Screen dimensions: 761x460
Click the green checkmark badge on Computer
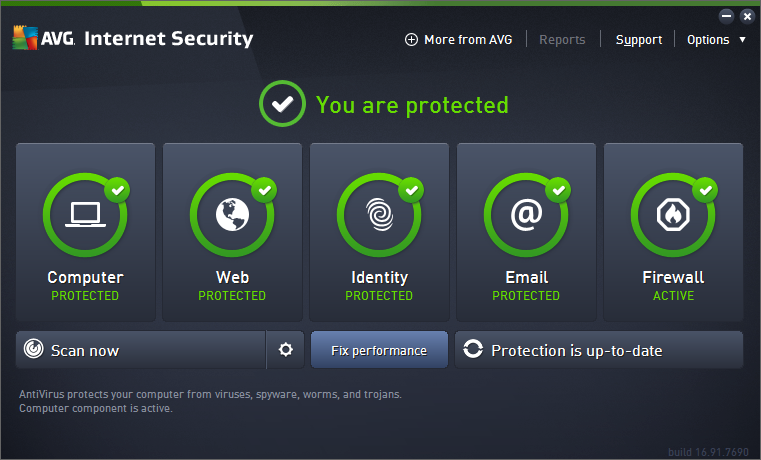118,188
